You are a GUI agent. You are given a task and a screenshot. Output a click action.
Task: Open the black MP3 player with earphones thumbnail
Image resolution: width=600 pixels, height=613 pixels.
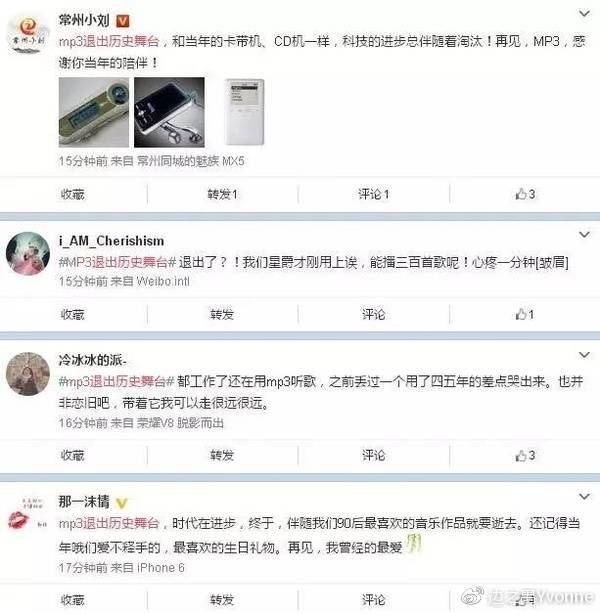169,112
